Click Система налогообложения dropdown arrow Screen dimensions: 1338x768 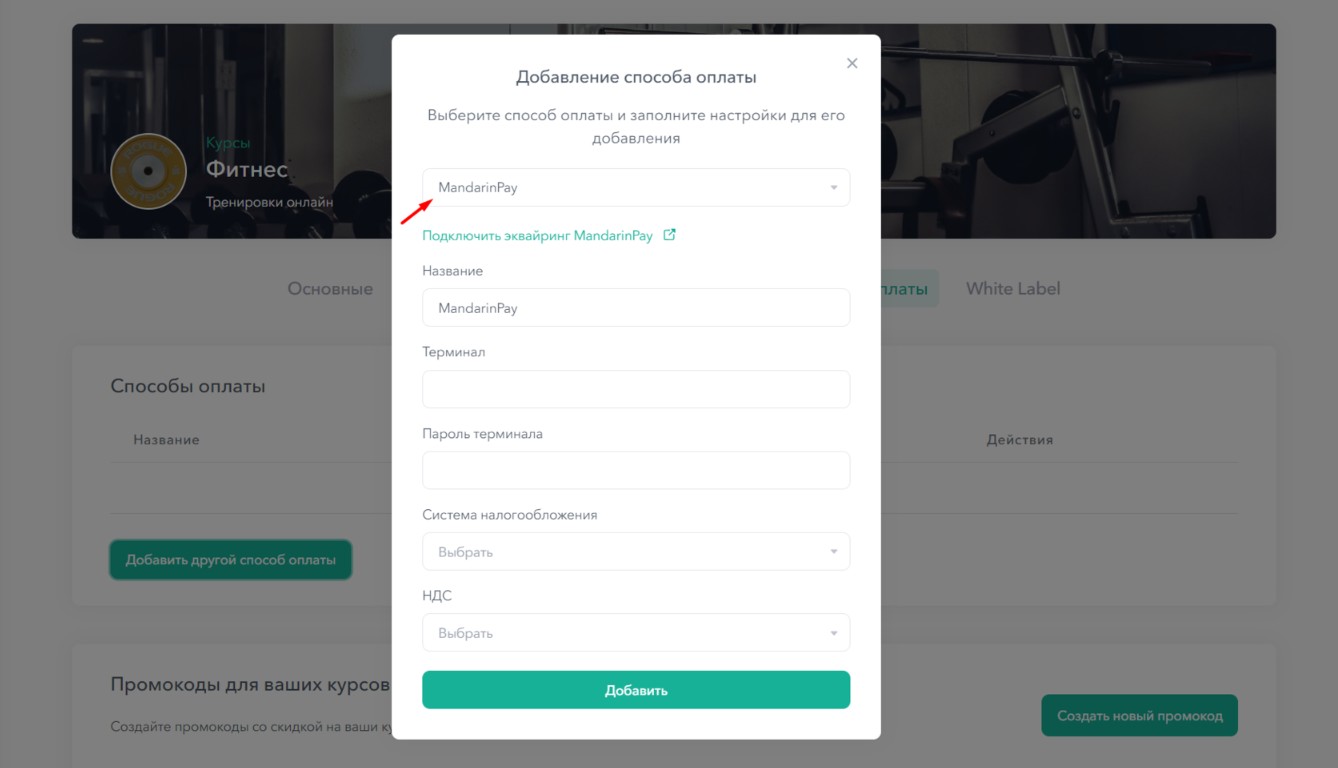tap(833, 552)
